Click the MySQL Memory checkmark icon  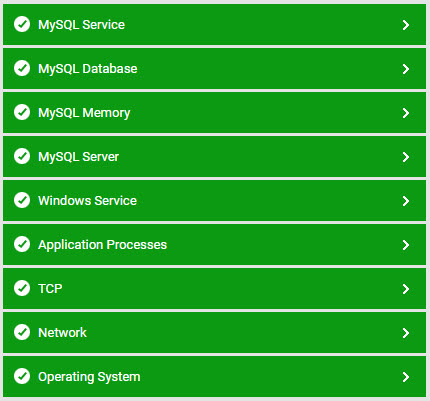22,112
